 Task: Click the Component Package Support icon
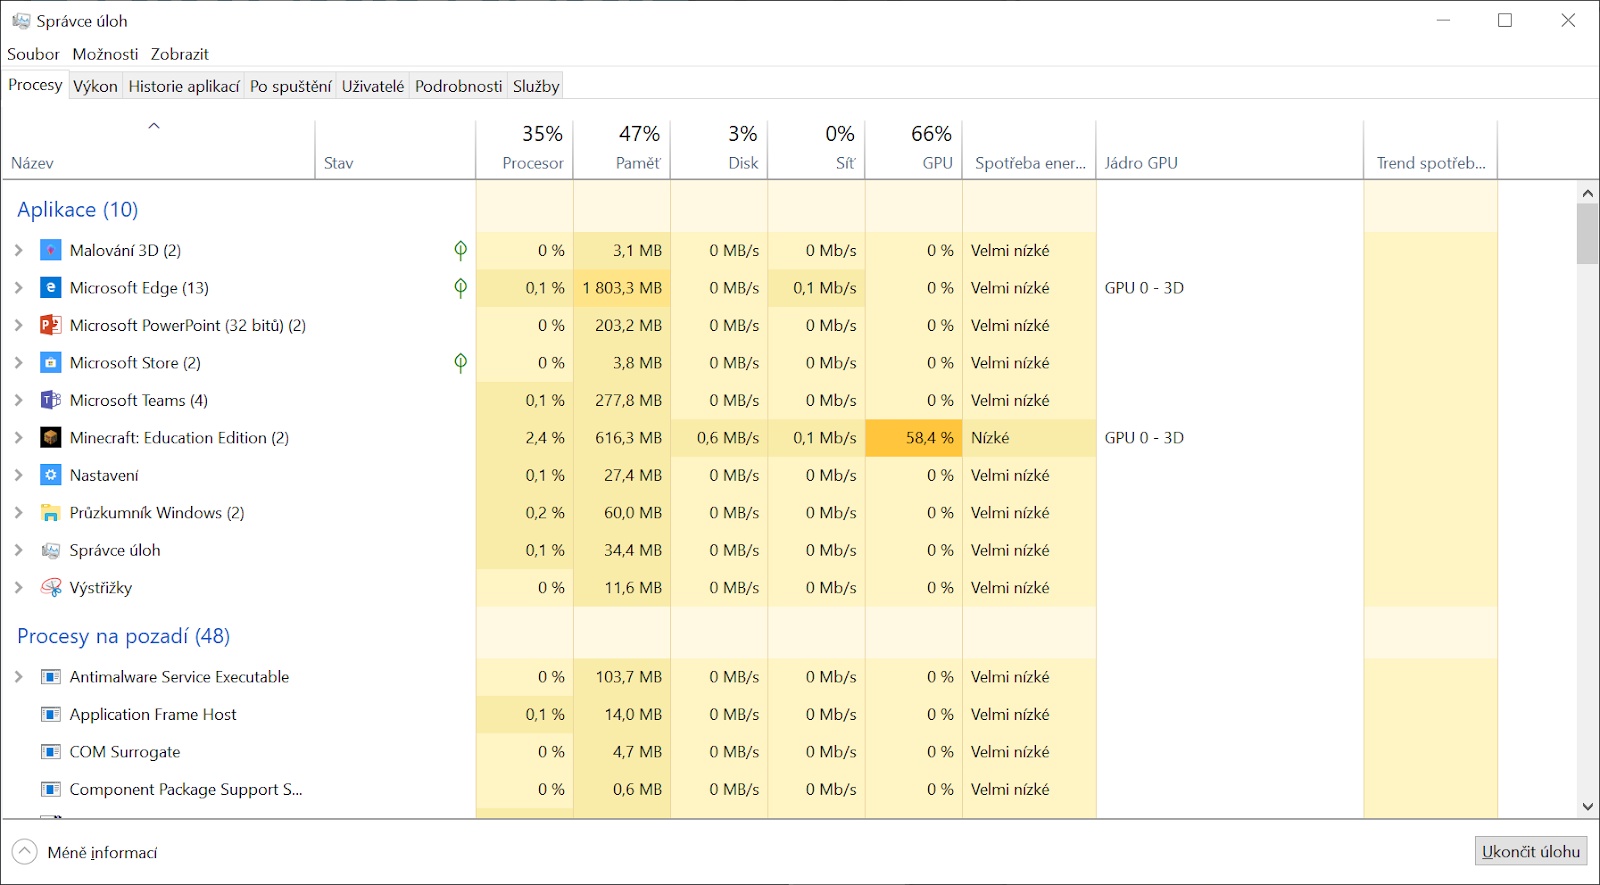tap(50, 789)
